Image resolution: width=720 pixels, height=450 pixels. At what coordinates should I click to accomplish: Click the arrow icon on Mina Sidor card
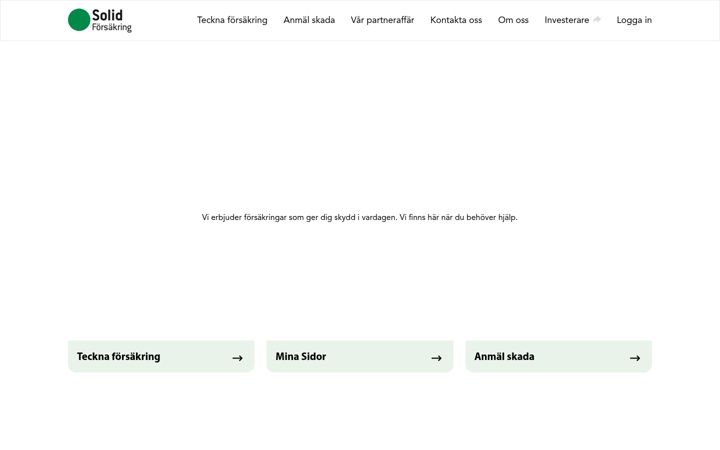pyautogui.click(x=436, y=358)
